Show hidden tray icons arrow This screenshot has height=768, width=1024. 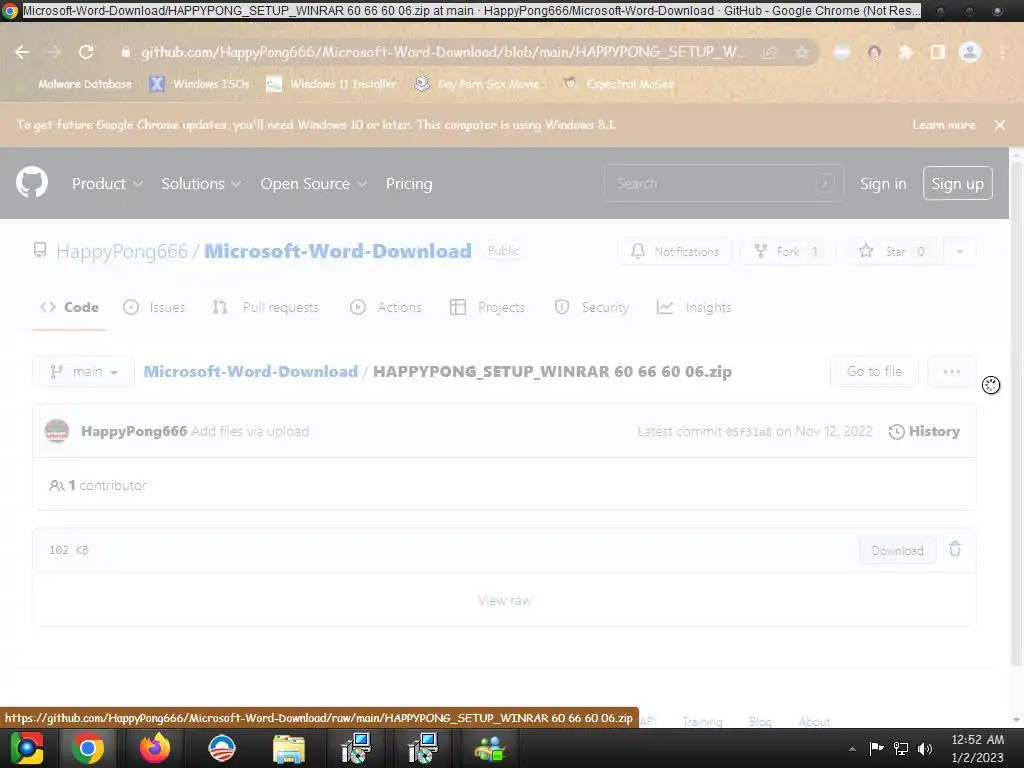pyautogui.click(x=852, y=748)
